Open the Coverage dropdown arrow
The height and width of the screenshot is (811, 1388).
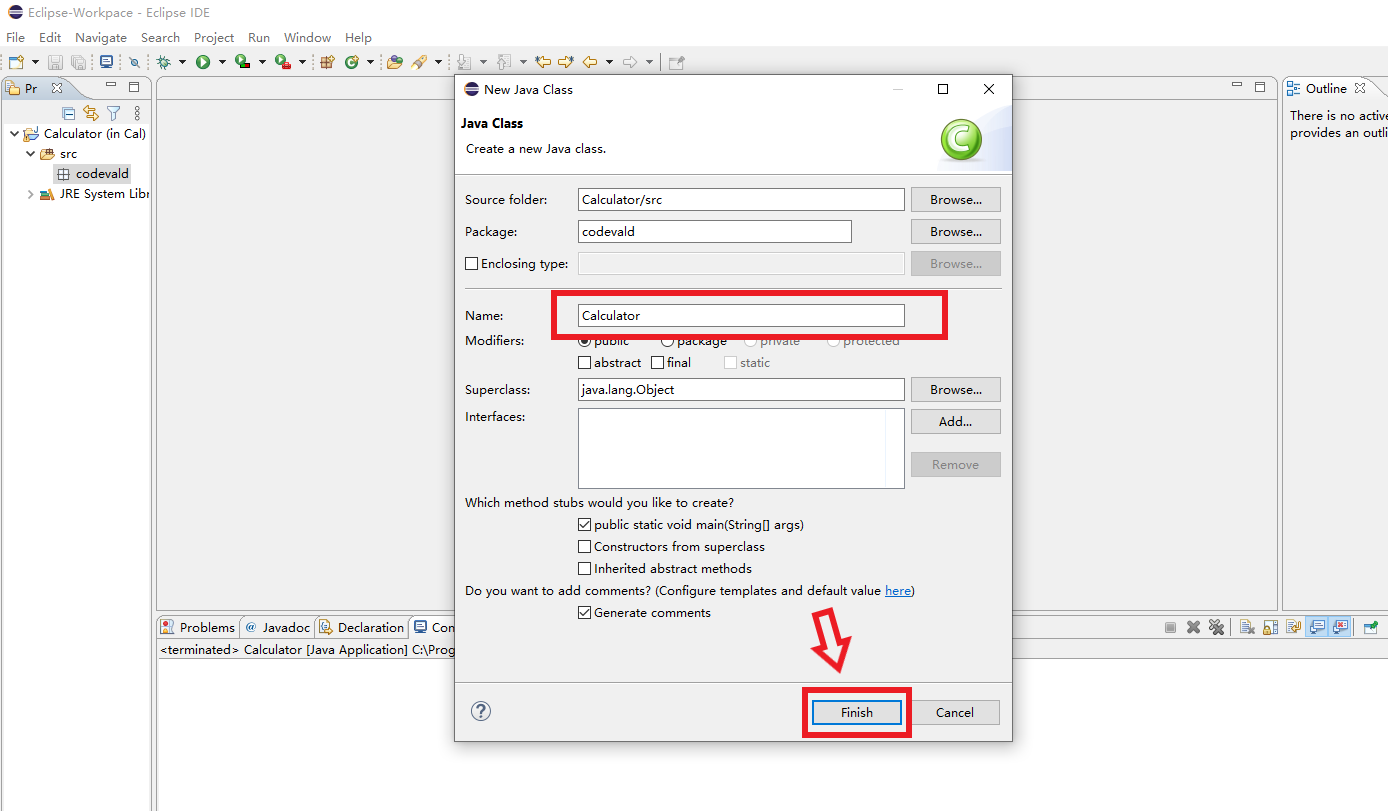coord(262,62)
